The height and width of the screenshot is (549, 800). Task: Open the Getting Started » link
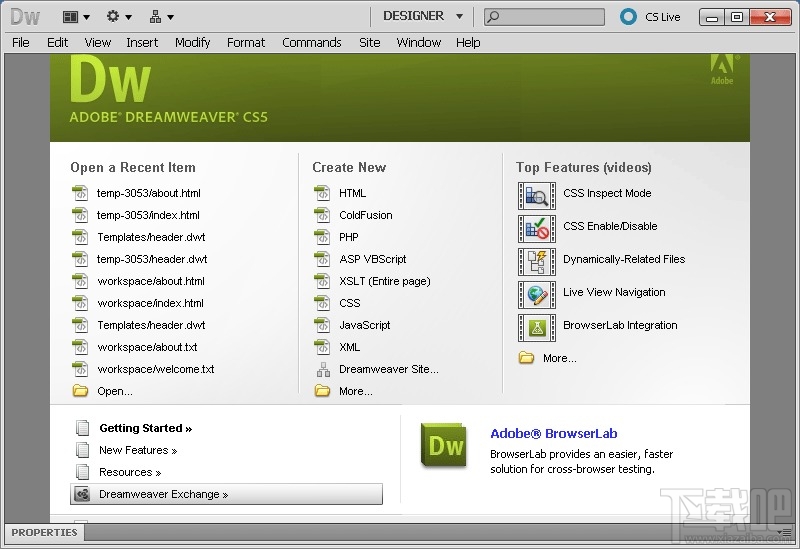tap(145, 428)
